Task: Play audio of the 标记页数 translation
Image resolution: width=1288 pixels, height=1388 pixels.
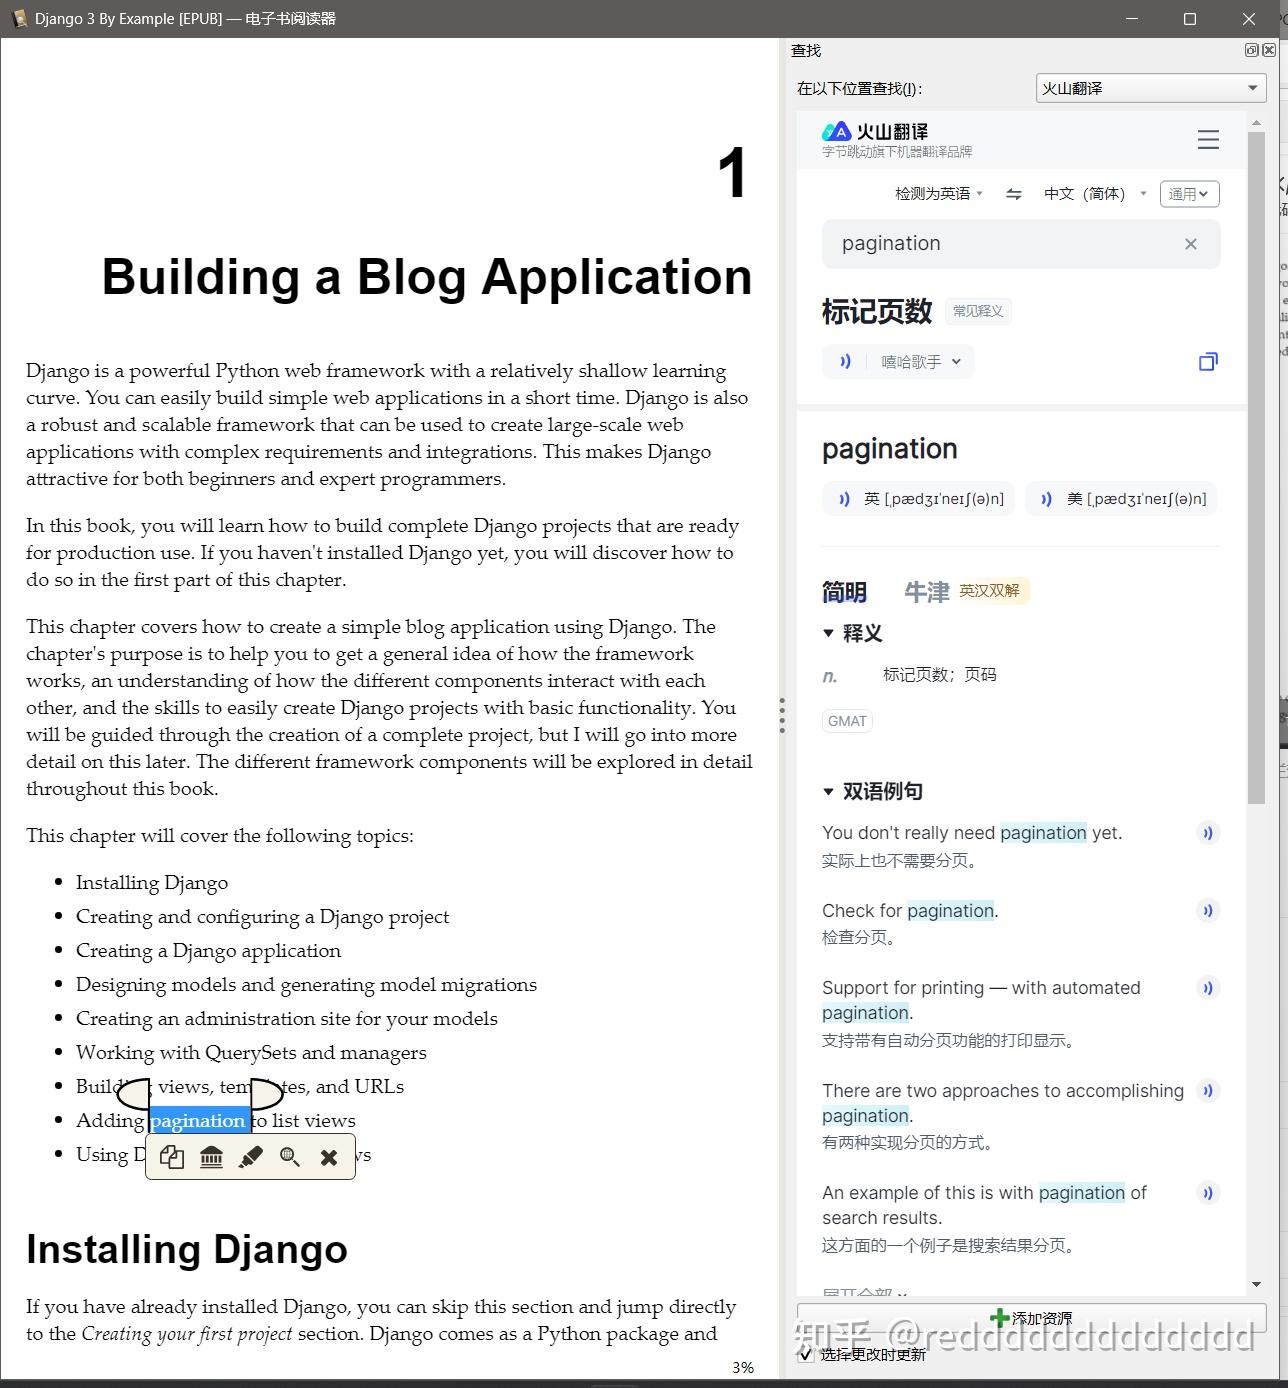Action: pyautogui.click(x=845, y=362)
